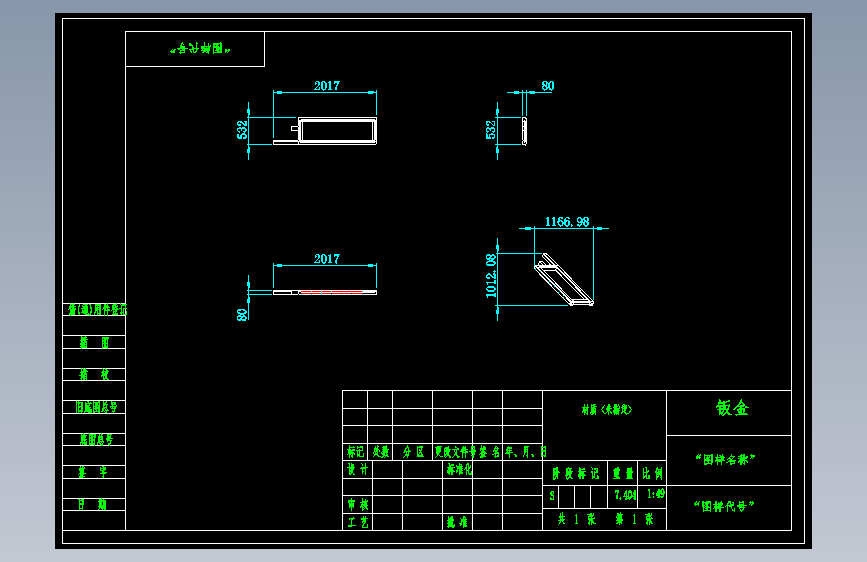The height and width of the screenshot is (562, 867).
Task: Click the 日期 sidebar label
Action: [92, 504]
